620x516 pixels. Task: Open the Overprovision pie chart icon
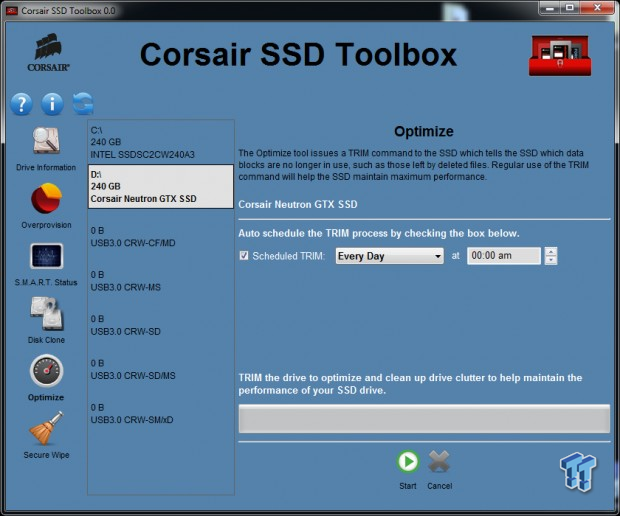click(x=46, y=198)
